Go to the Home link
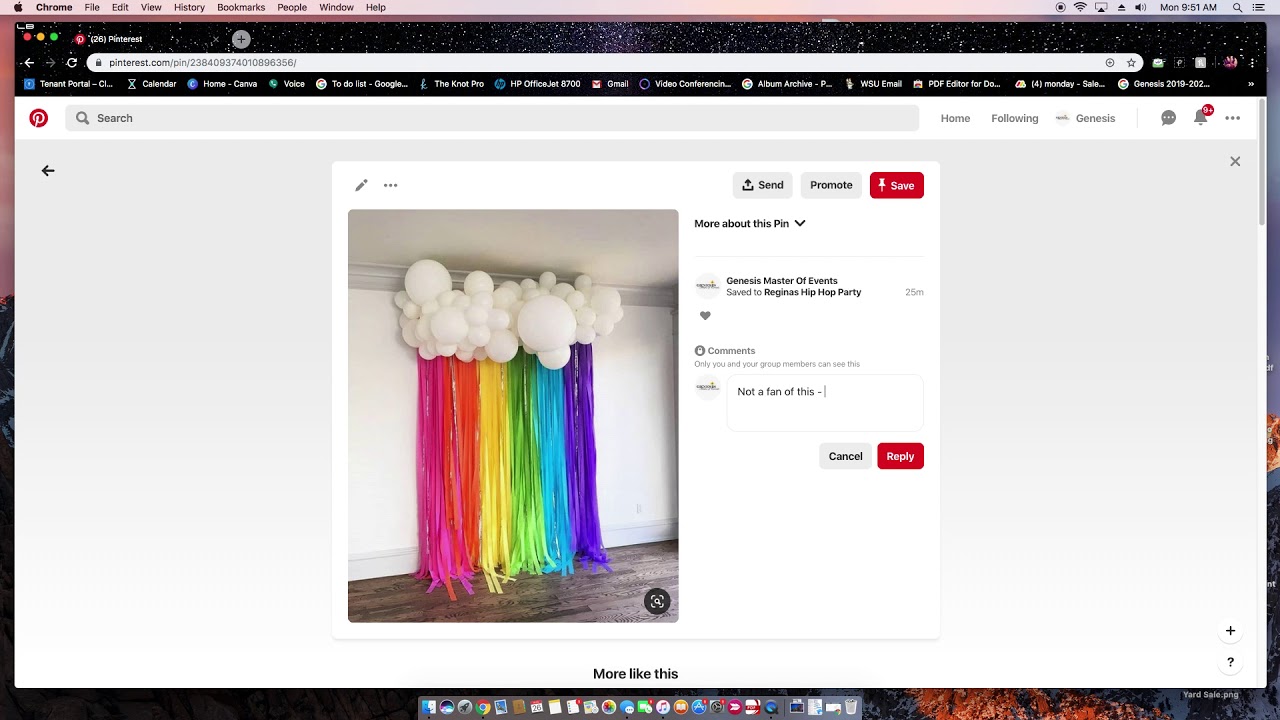This screenshot has height=720, width=1280. 955,118
